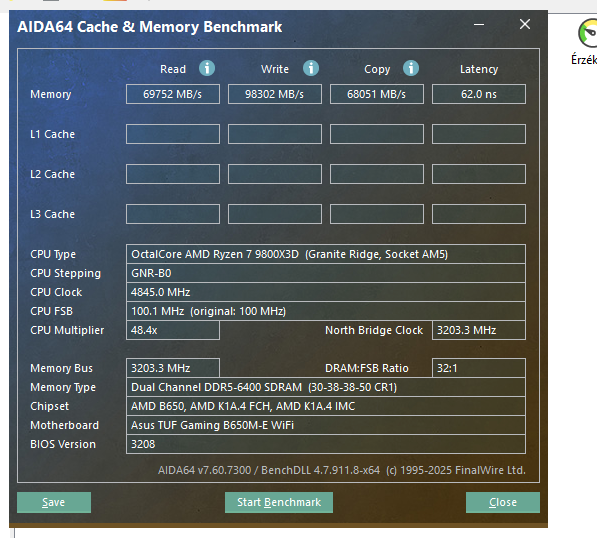The height and width of the screenshot is (538, 597).
Task: Click the L2 Cache row label
Action: pyautogui.click(x=53, y=174)
